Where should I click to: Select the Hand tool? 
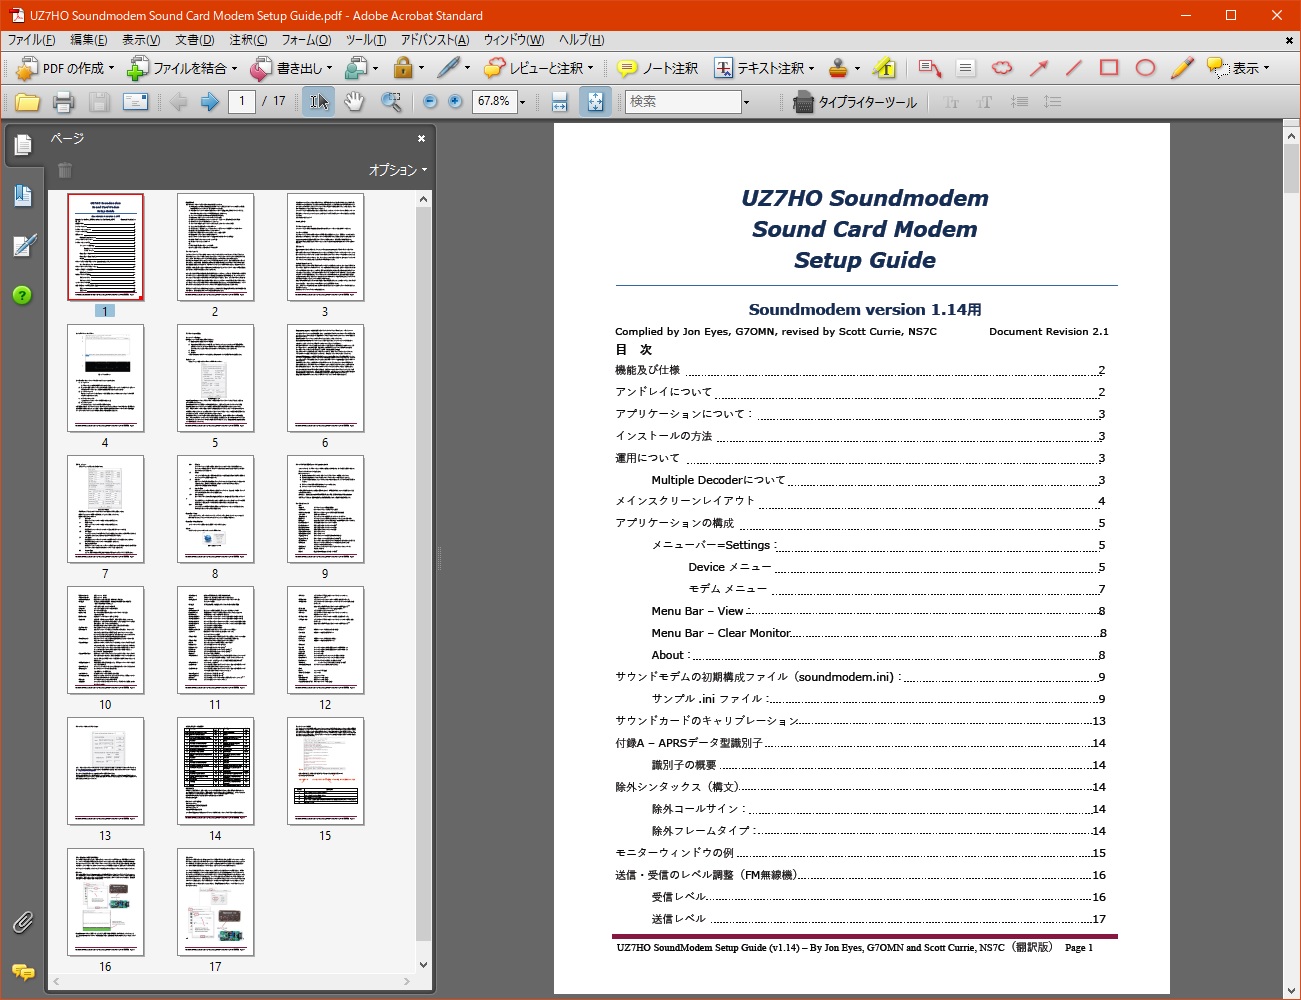coord(354,102)
